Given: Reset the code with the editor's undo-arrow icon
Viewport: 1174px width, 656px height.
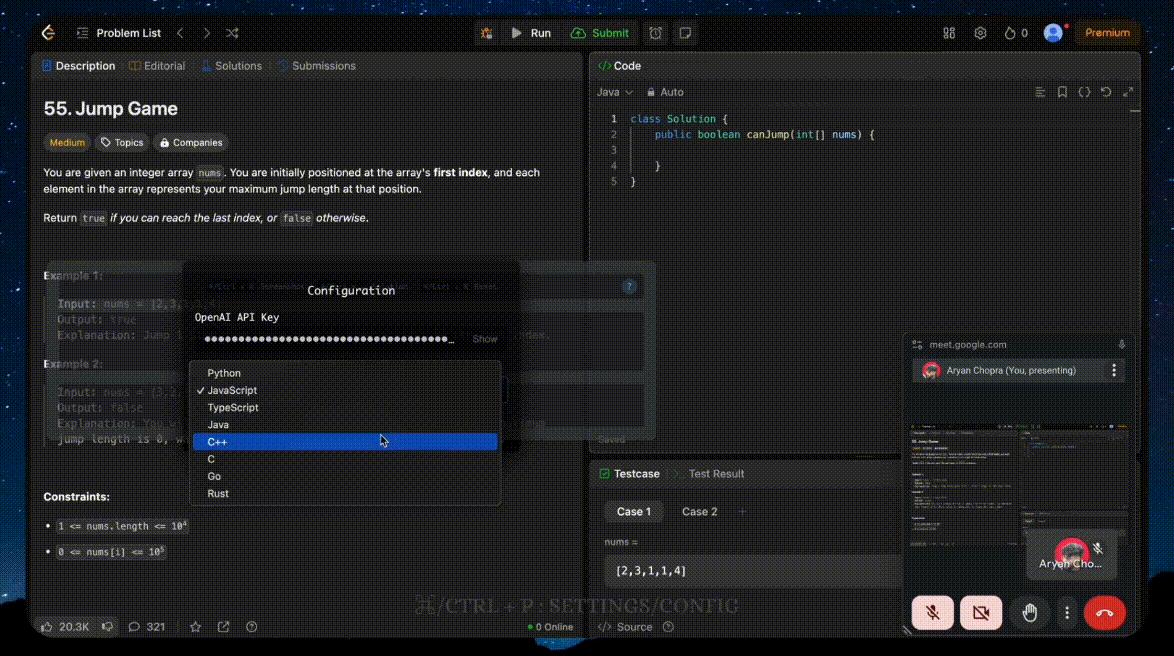Looking at the screenshot, I should coord(1106,92).
